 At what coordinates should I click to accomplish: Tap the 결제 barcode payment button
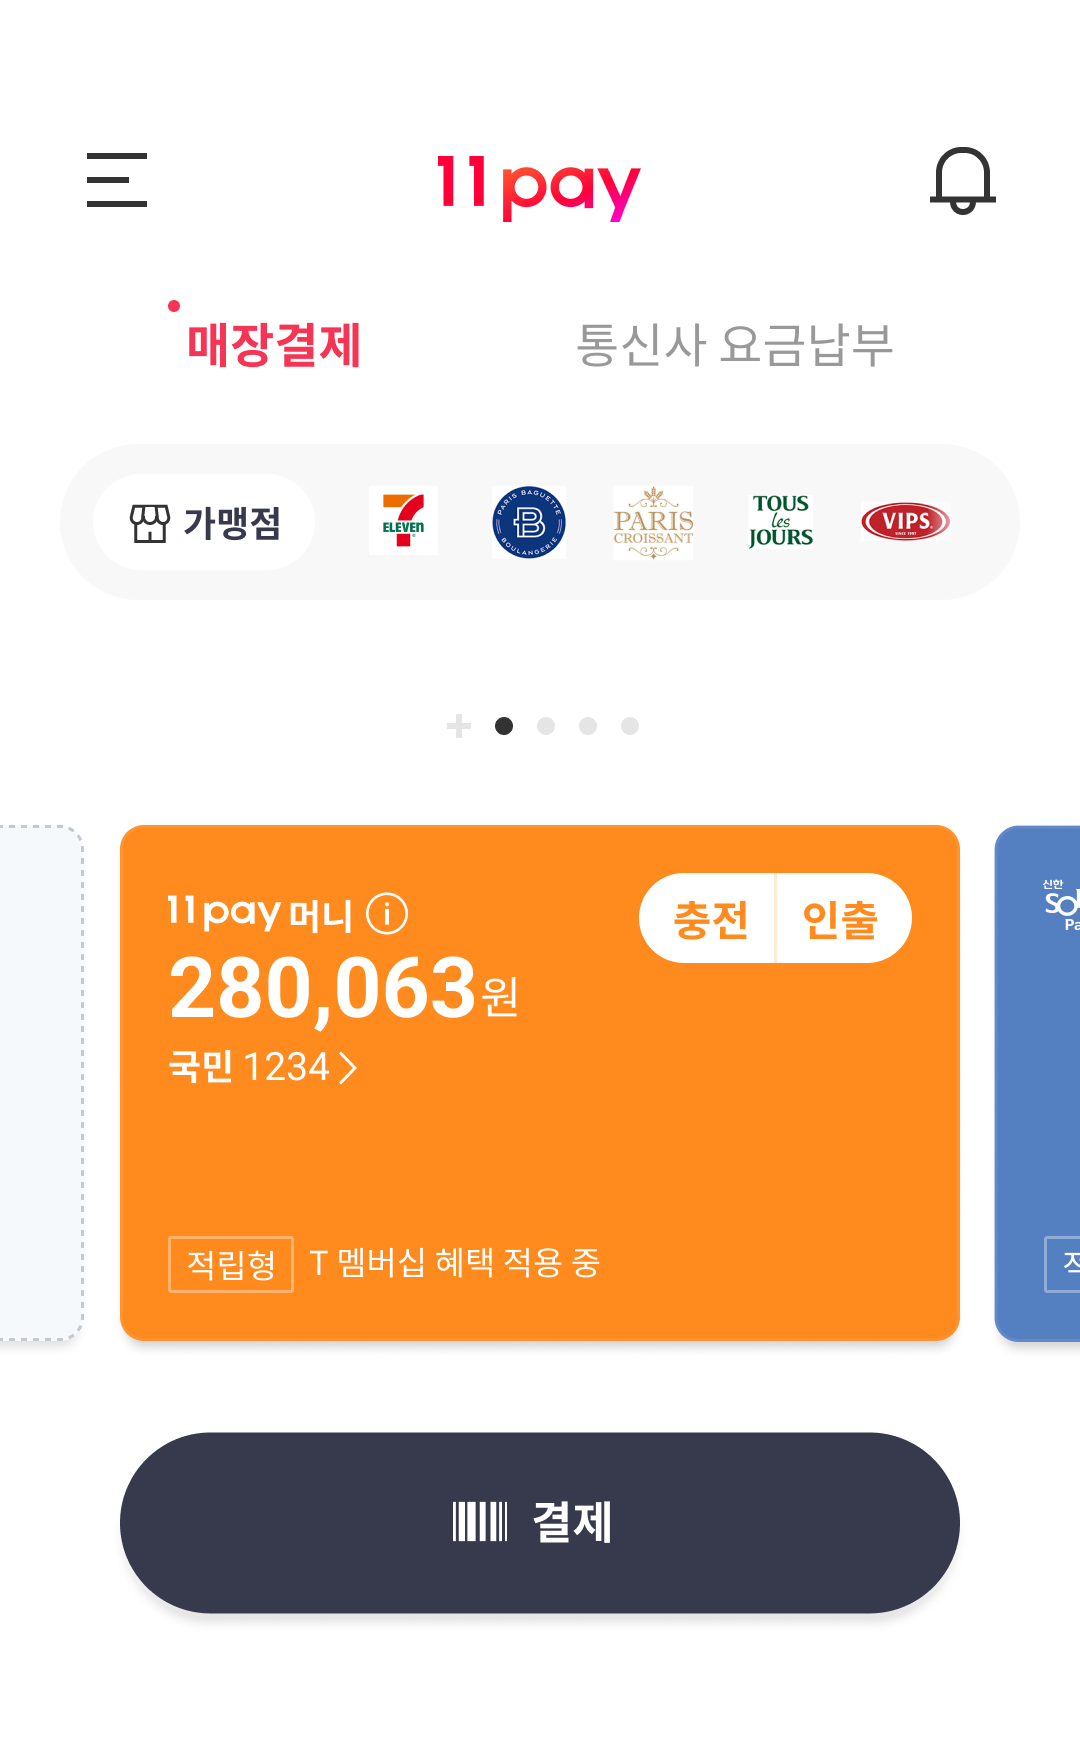pyautogui.click(x=540, y=1522)
